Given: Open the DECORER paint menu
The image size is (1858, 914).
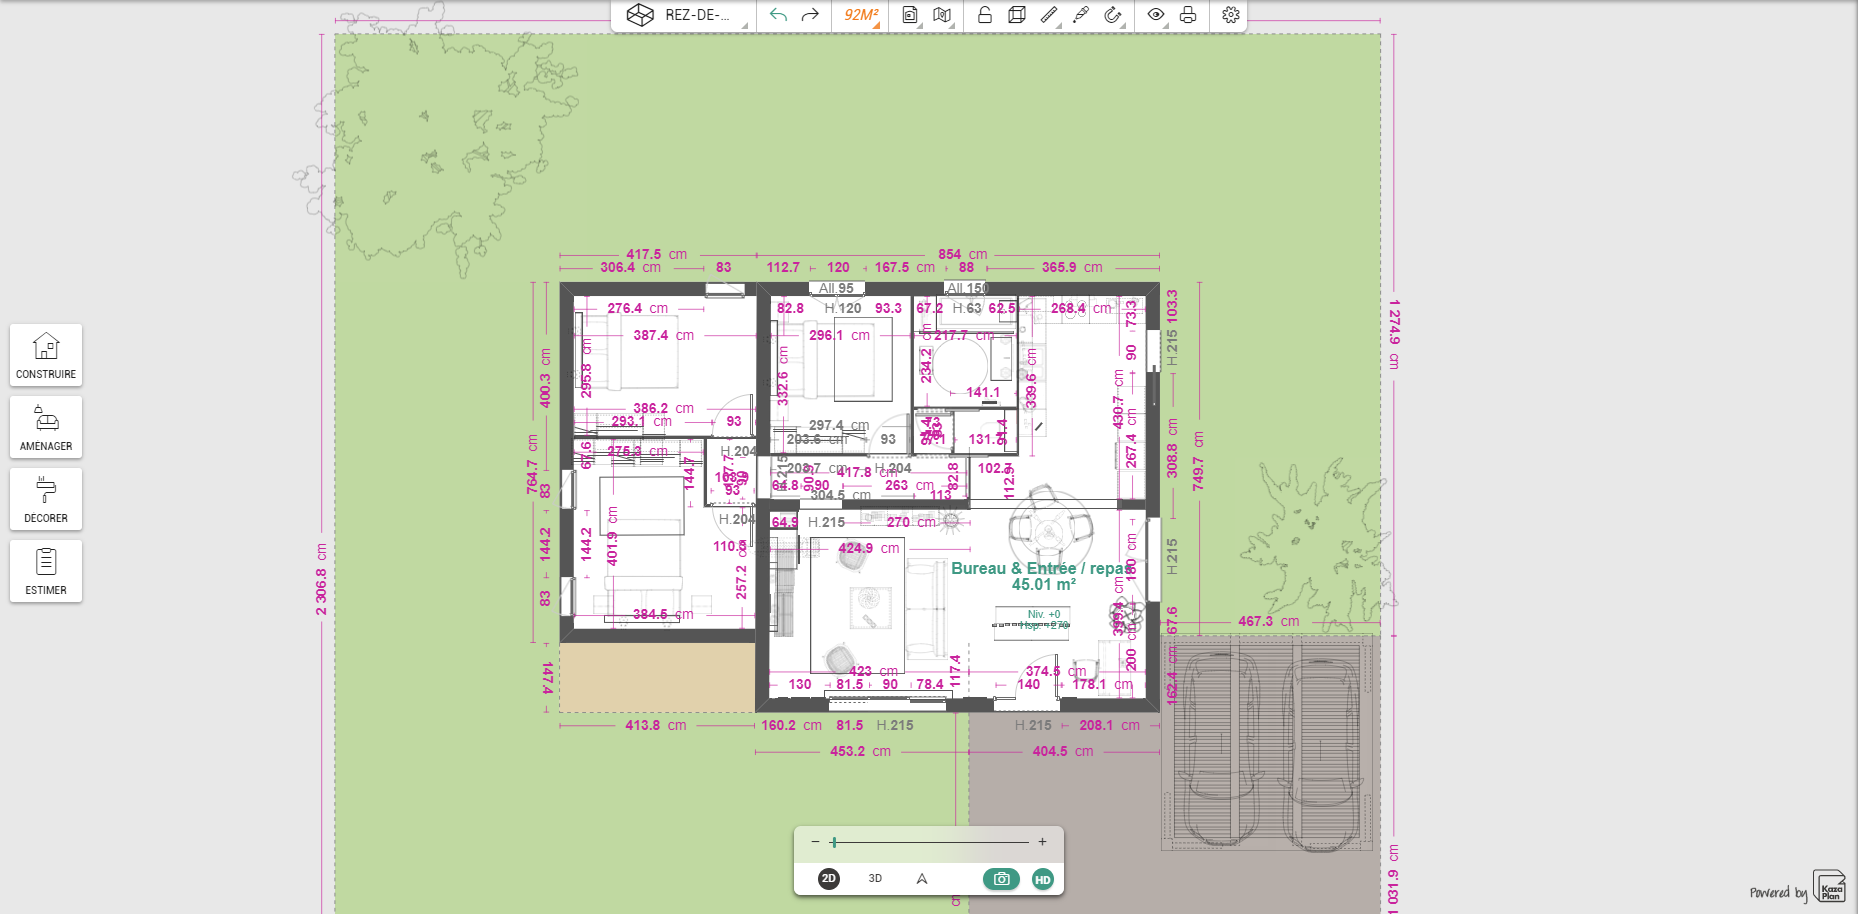Looking at the screenshot, I should (x=46, y=499).
